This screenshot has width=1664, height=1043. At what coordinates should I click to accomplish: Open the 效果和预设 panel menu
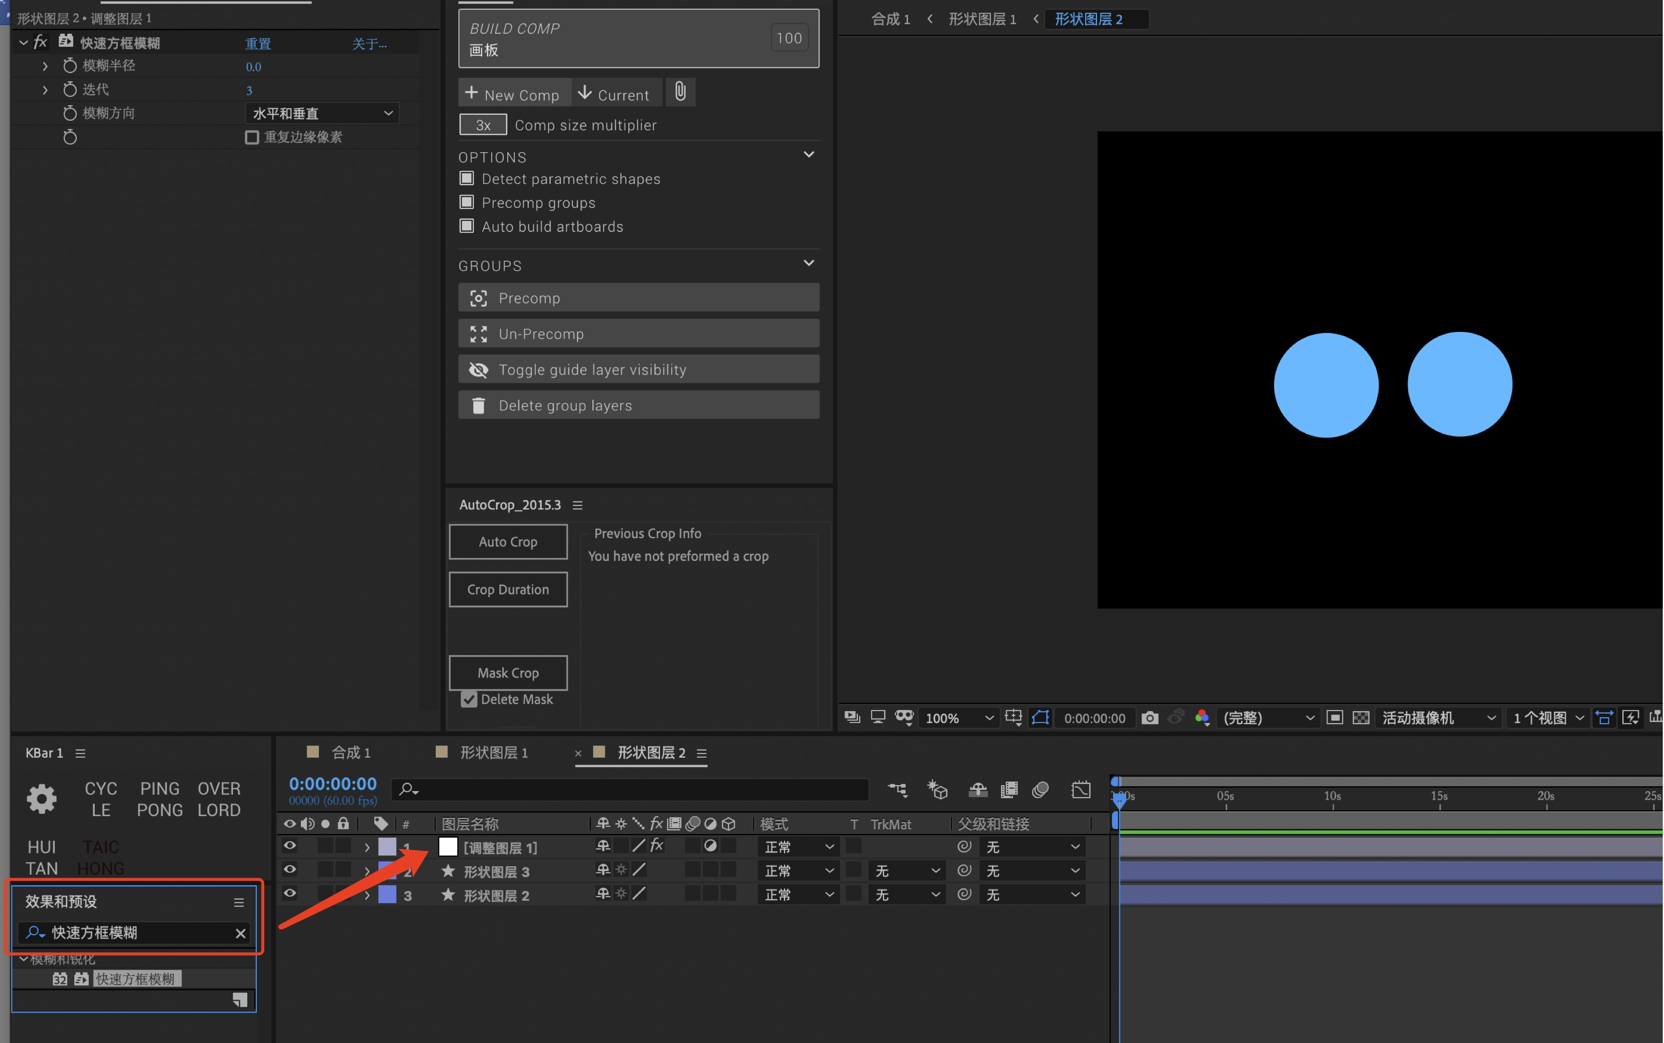(x=239, y=902)
